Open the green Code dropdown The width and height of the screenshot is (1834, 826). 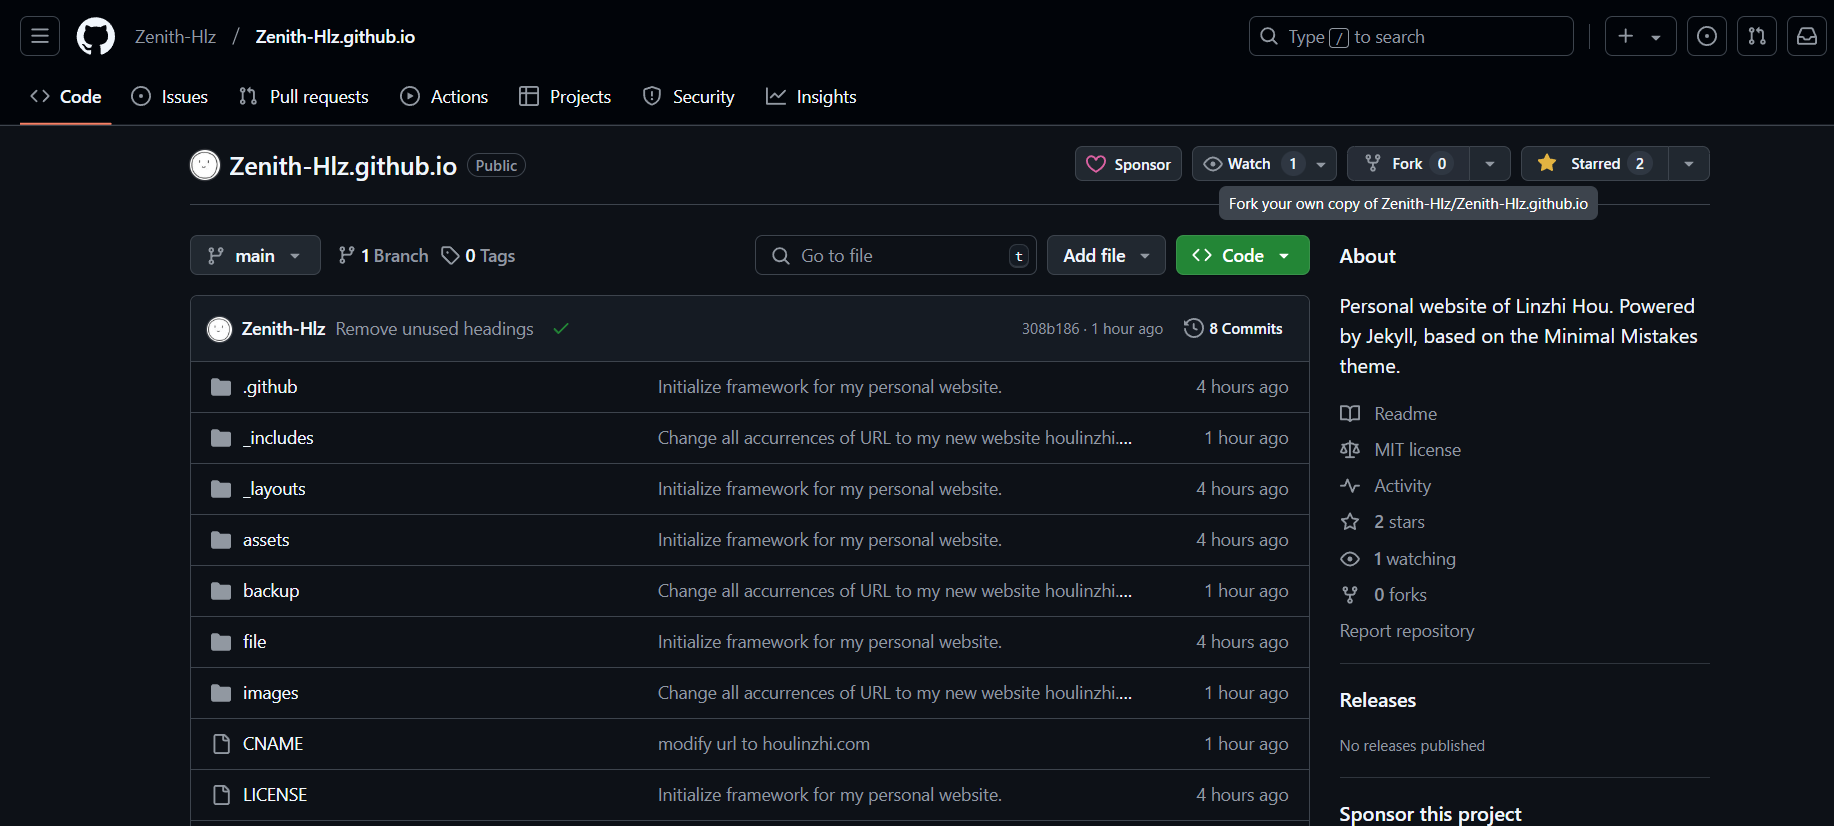1242,256
